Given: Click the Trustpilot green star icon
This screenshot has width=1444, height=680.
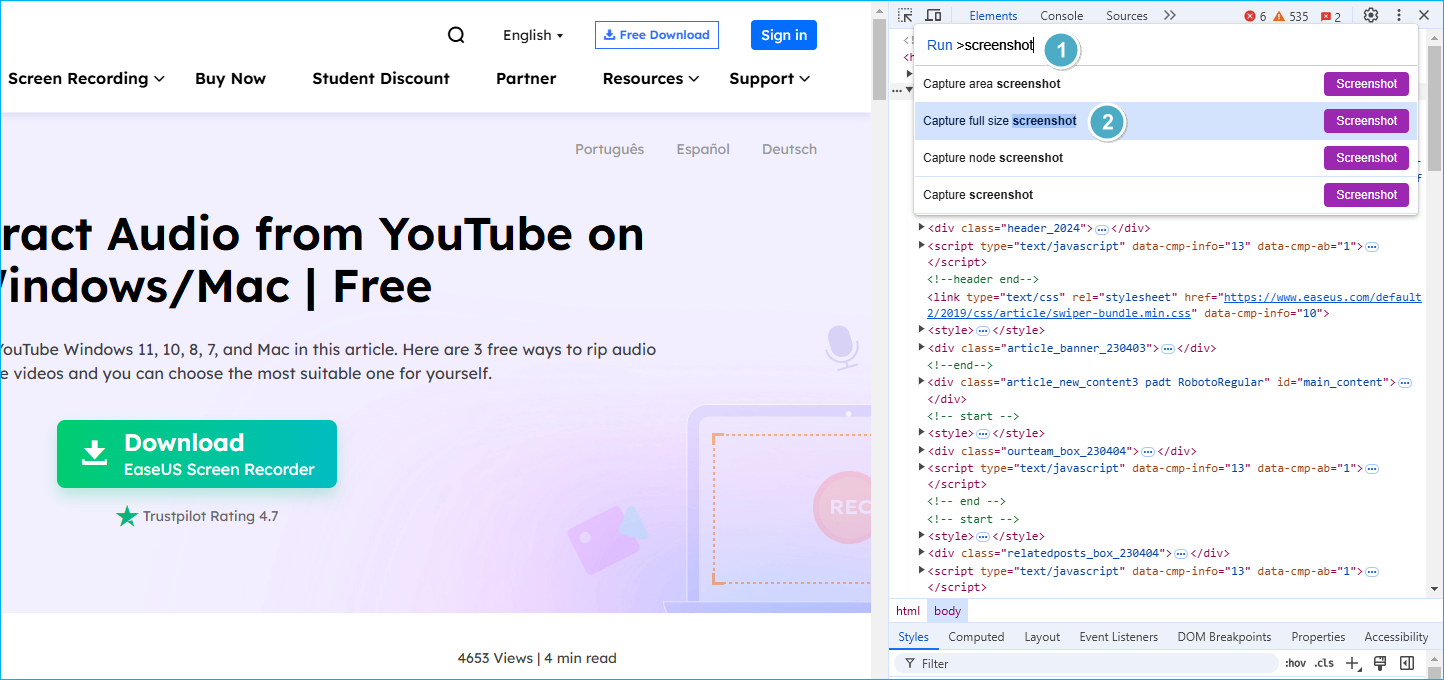Looking at the screenshot, I should 127,516.
